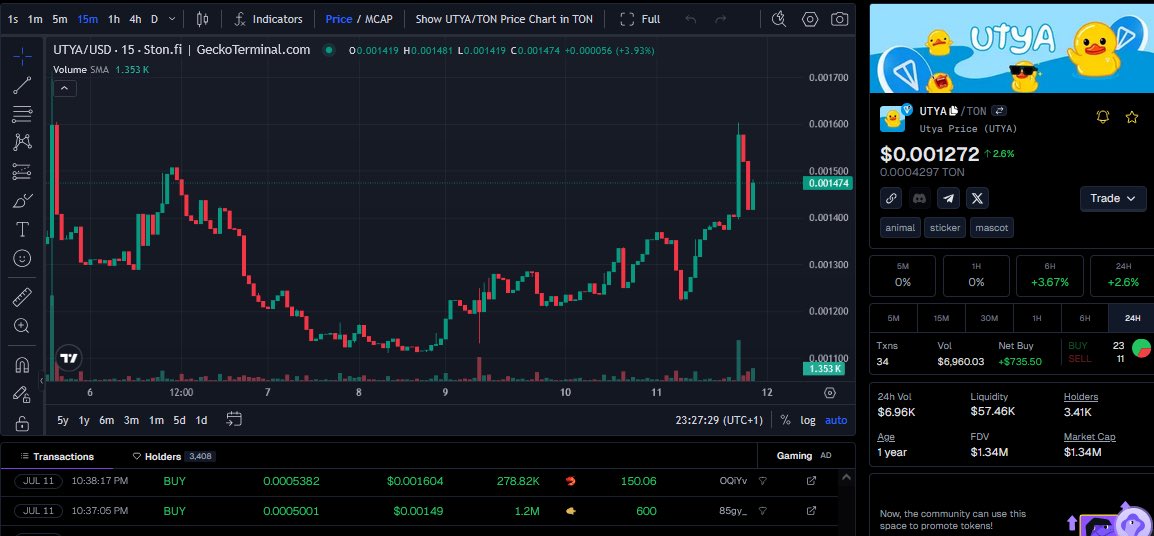This screenshot has width=1154, height=536.
Task: Set chart range to 5y
Action: click(x=63, y=420)
